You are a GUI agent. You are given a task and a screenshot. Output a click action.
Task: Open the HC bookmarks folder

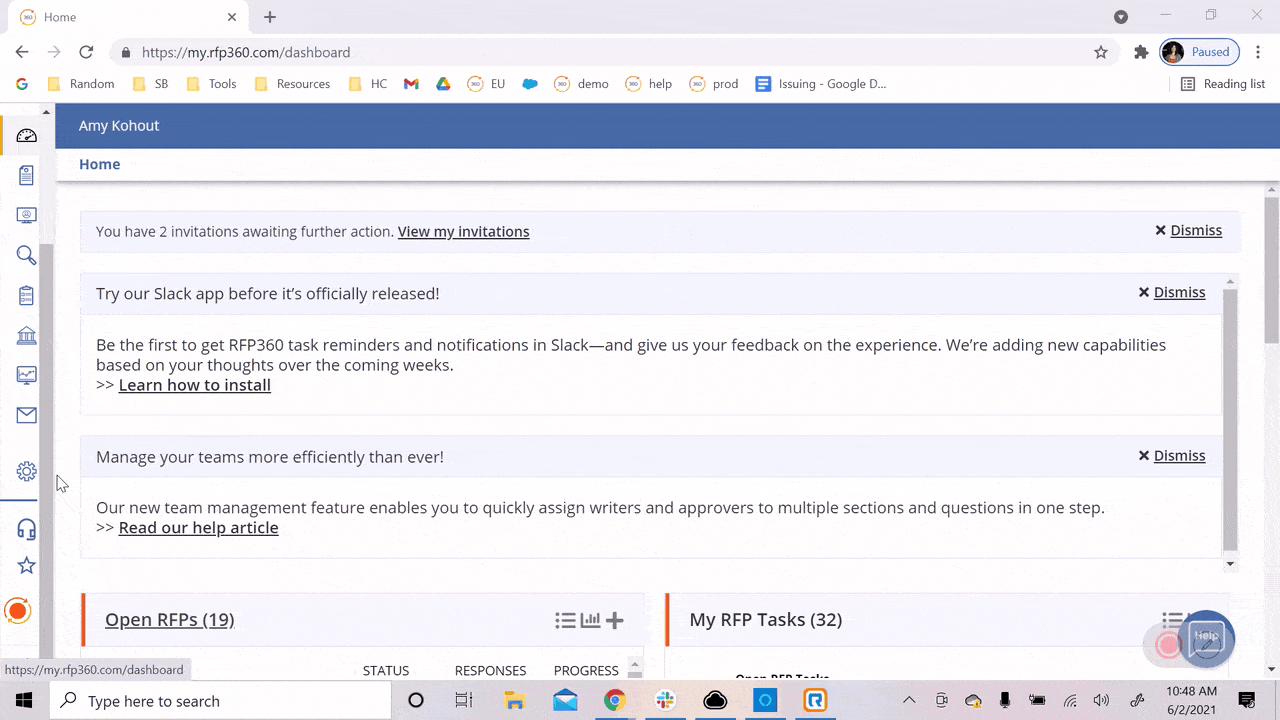(368, 84)
